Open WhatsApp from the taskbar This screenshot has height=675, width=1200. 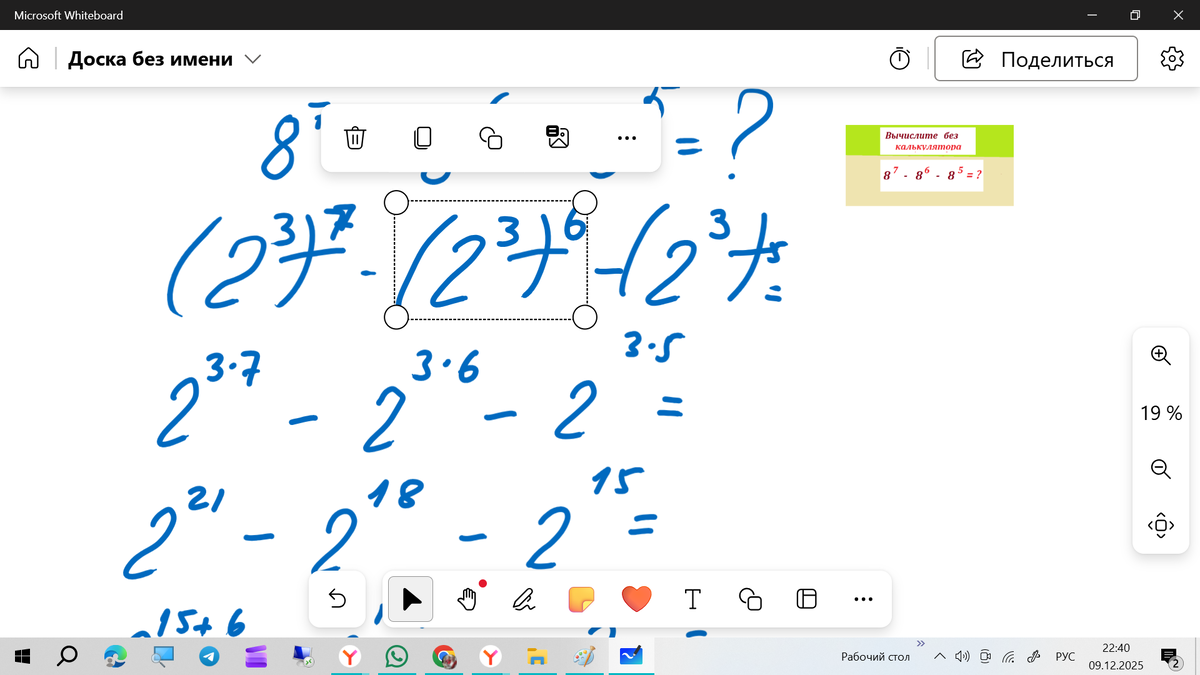click(397, 657)
